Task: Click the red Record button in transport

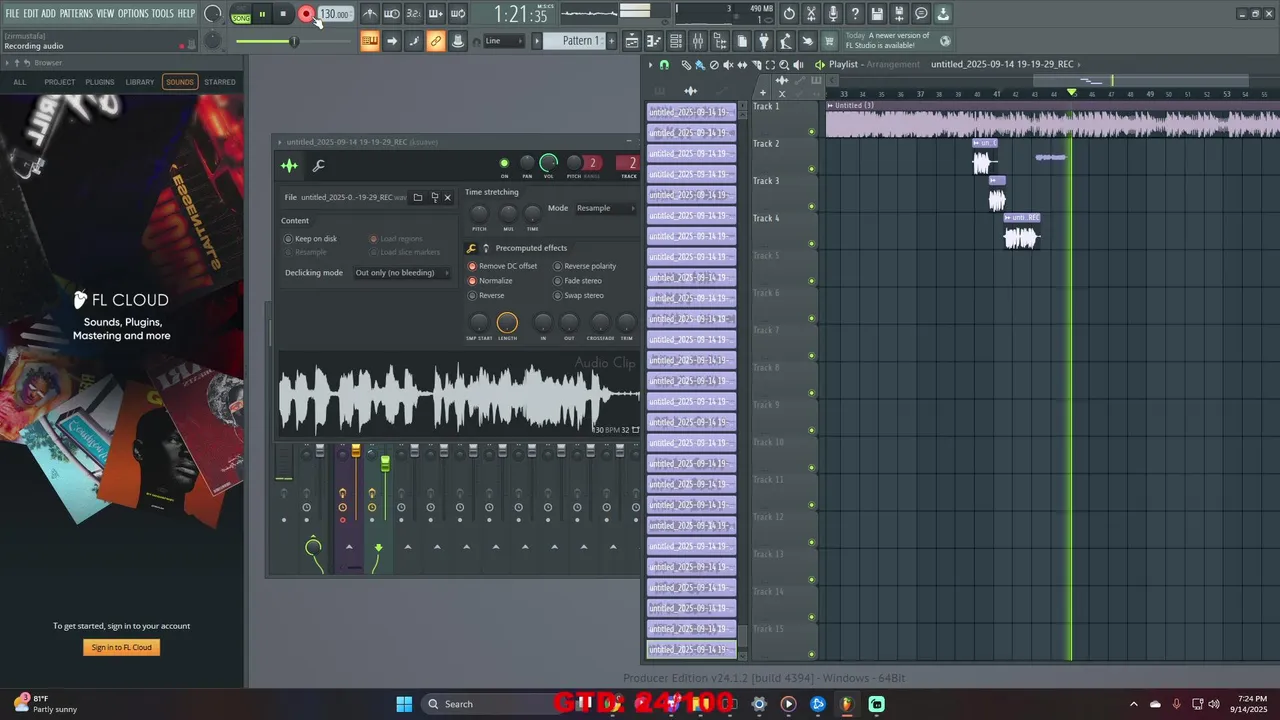Action: [x=306, y=14]
